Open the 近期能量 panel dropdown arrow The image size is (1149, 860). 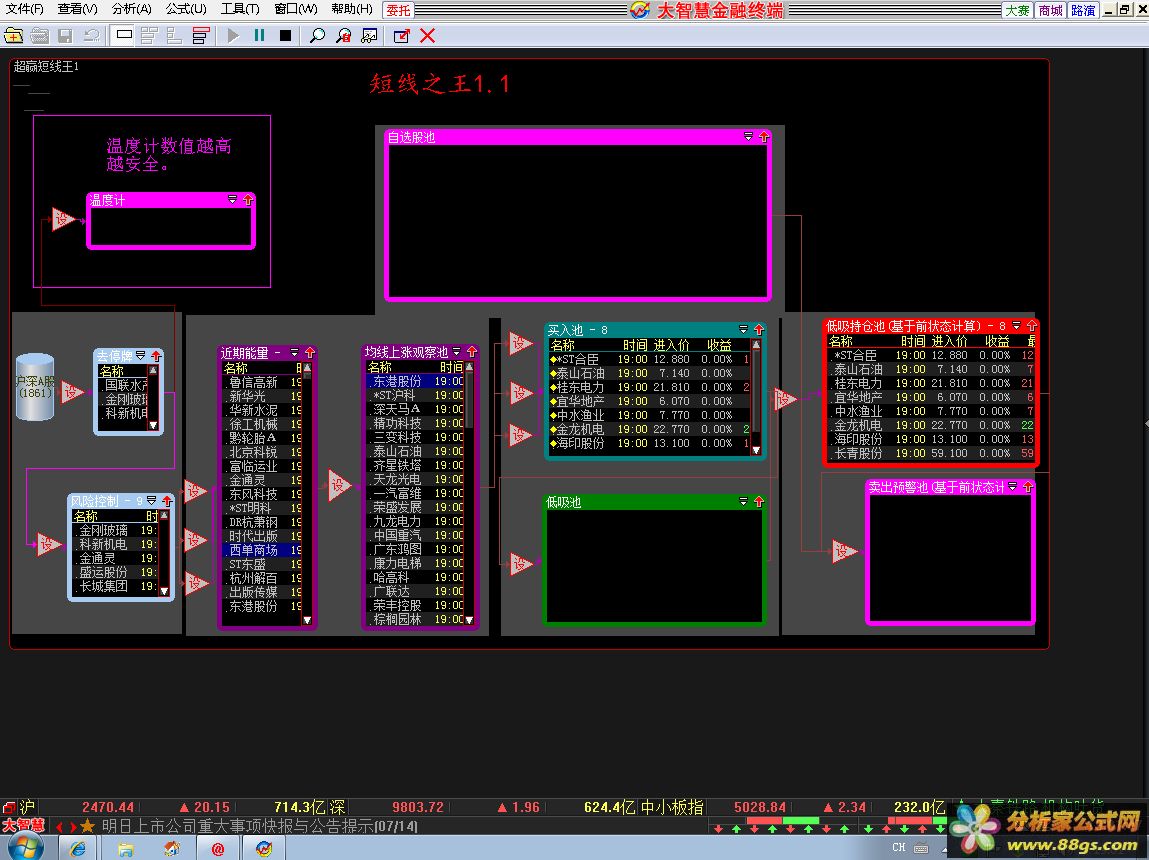click(295, 352)
